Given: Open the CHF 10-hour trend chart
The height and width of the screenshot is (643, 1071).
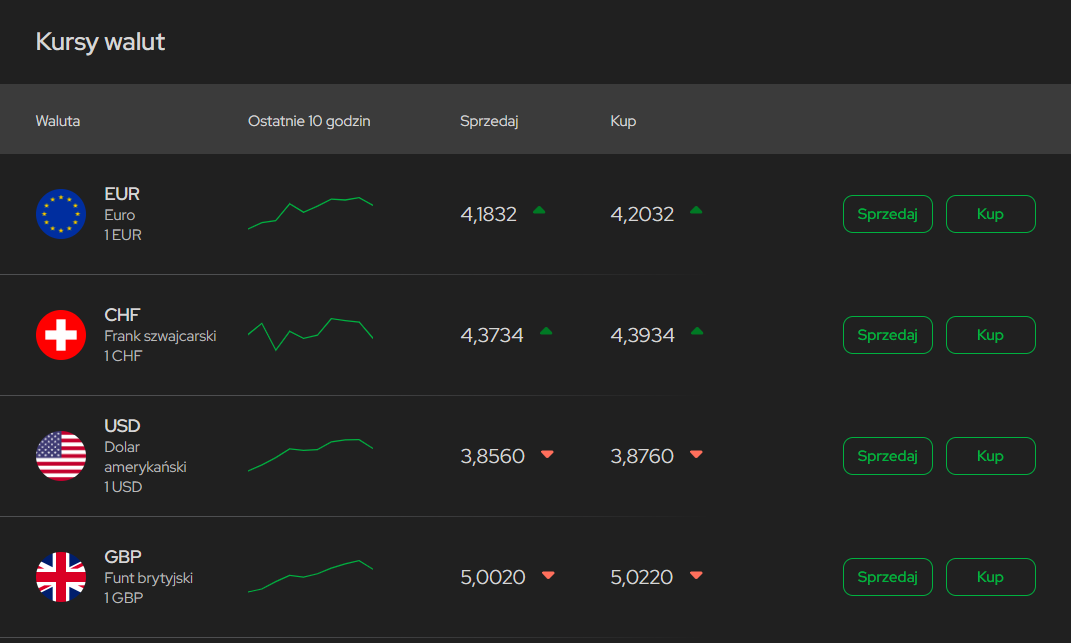Looking at the screenshot, I should click(310, 334).
